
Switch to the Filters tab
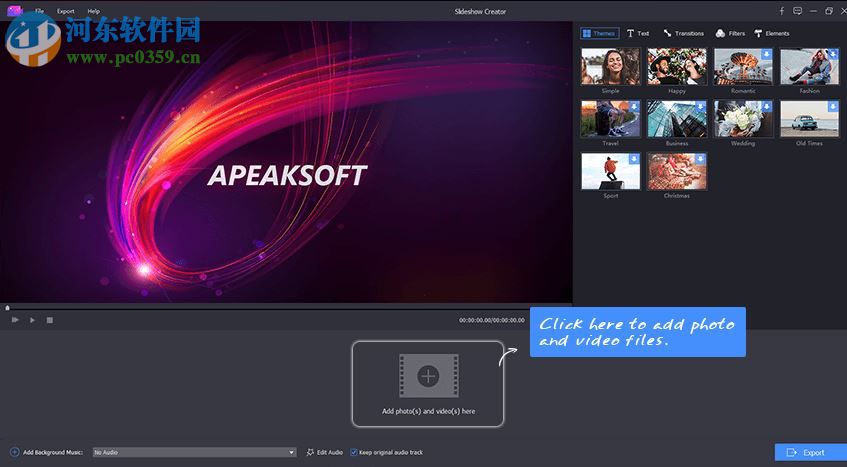730,33
